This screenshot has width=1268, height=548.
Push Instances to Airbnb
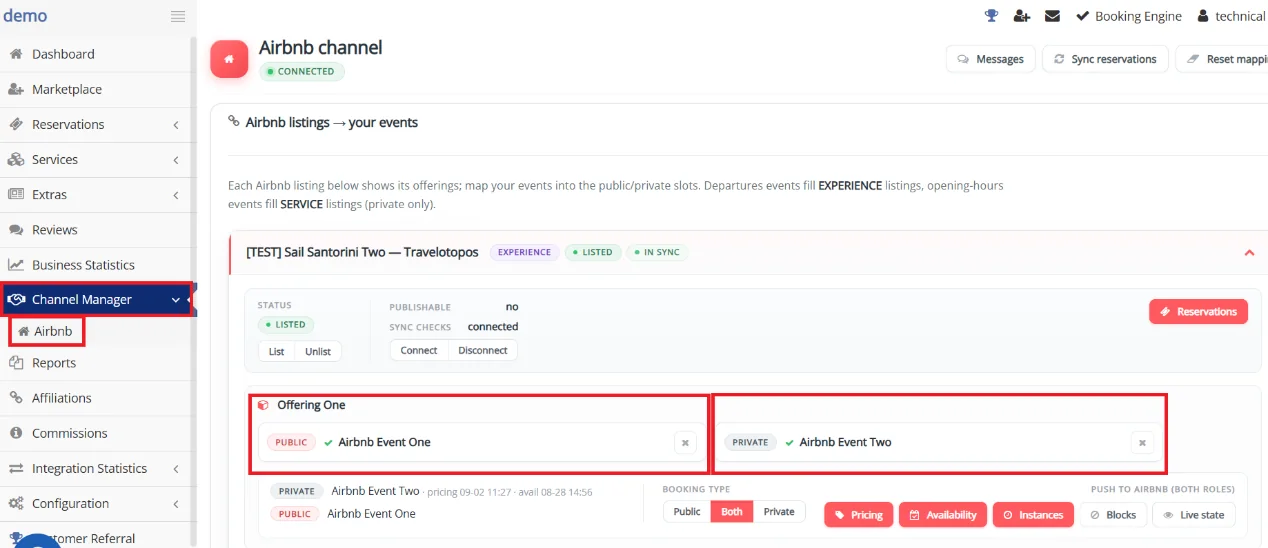tap(1033, 515)
